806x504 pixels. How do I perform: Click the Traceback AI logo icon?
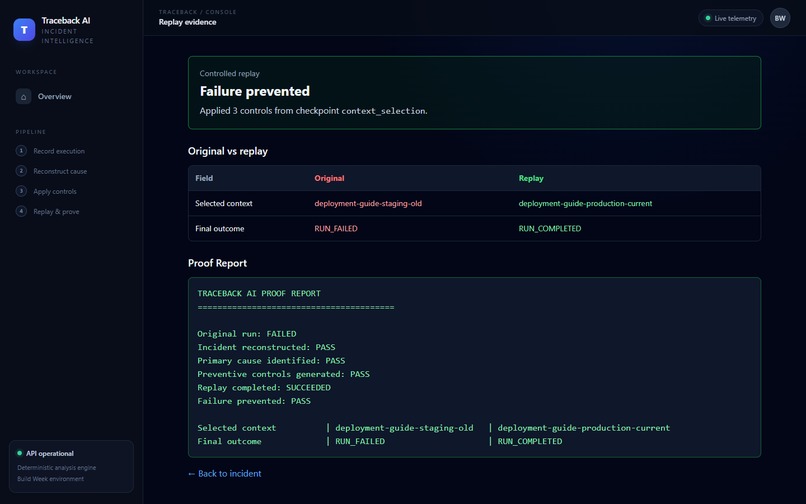(24, 30)
